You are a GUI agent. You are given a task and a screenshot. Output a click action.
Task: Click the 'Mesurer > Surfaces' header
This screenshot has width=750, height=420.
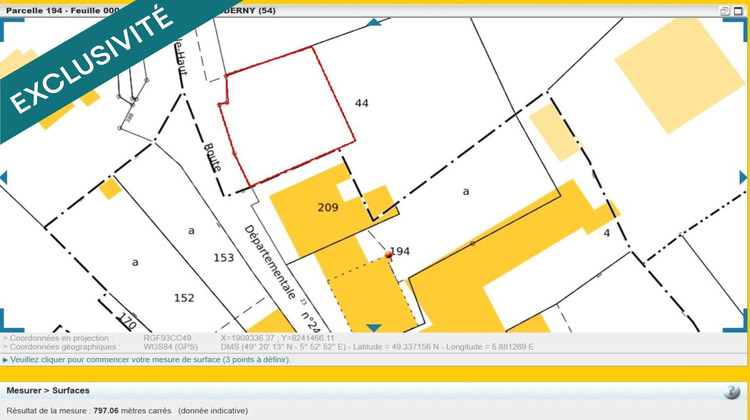click(x=48, y=390)
